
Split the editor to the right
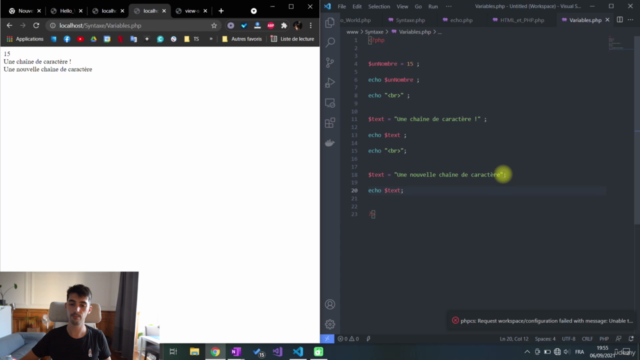pyautogui.click(x=620, y=20)
